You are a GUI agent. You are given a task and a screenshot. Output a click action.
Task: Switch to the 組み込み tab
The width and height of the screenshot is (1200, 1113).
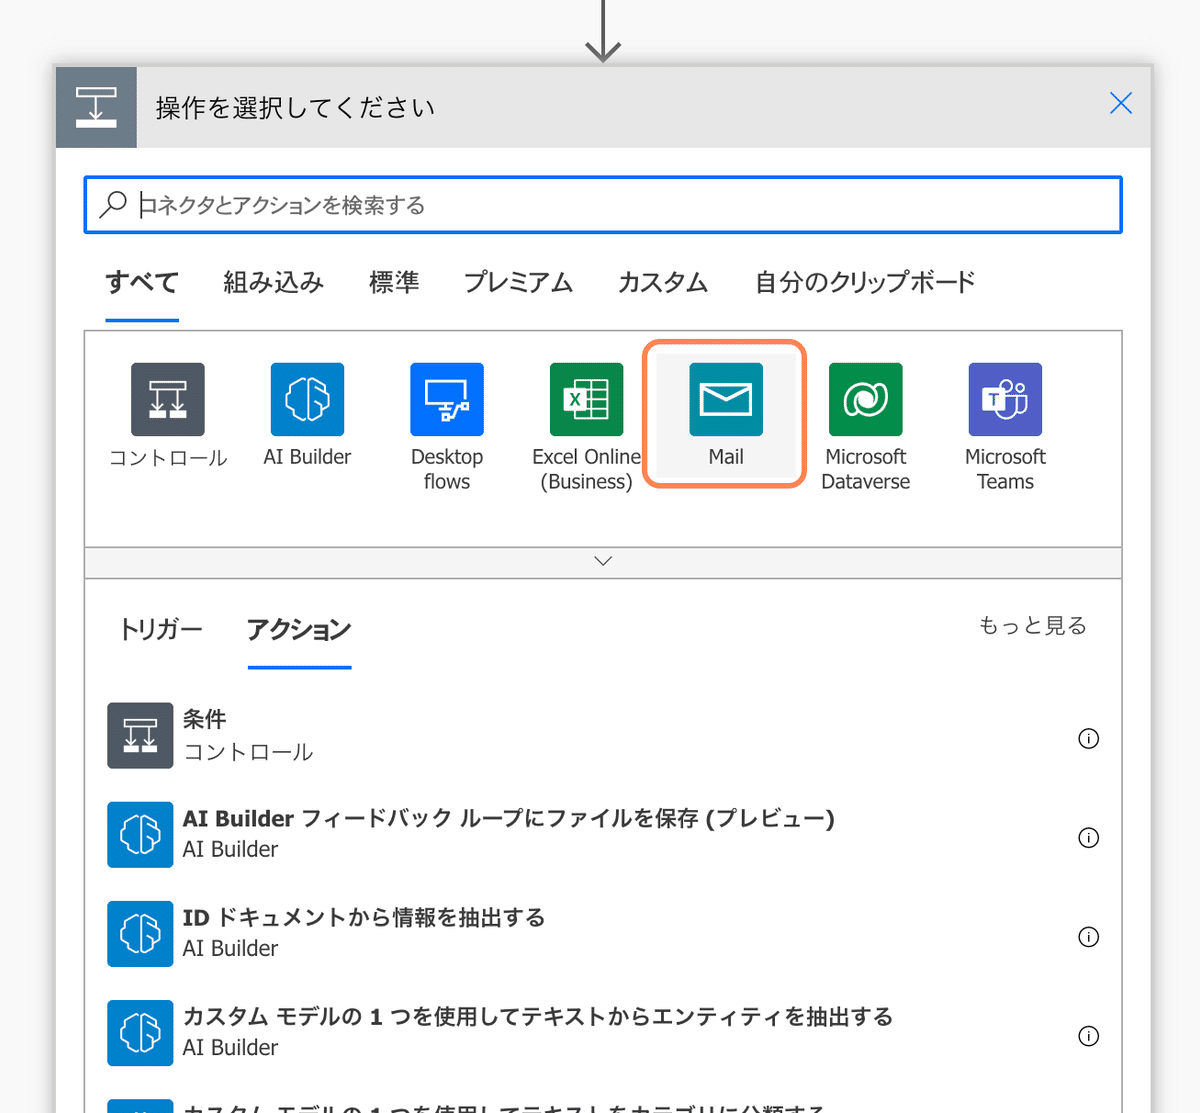point(273,283)
